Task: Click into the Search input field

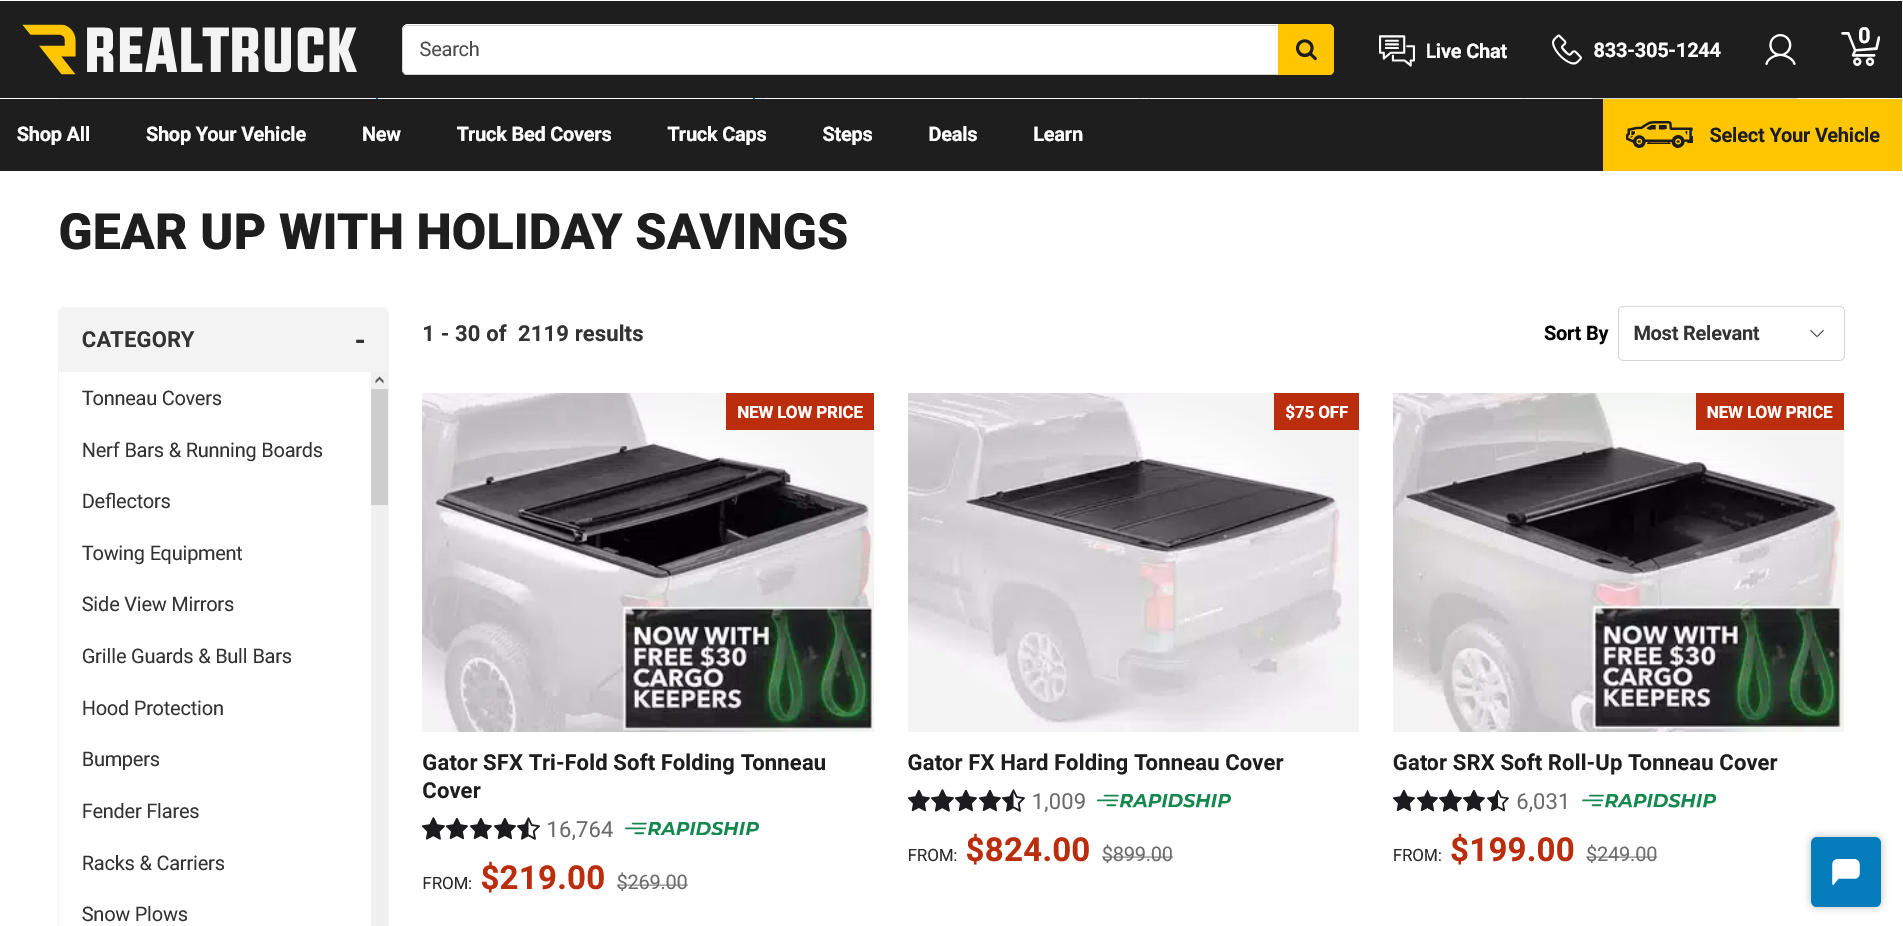Action: (x=840, y=50)
